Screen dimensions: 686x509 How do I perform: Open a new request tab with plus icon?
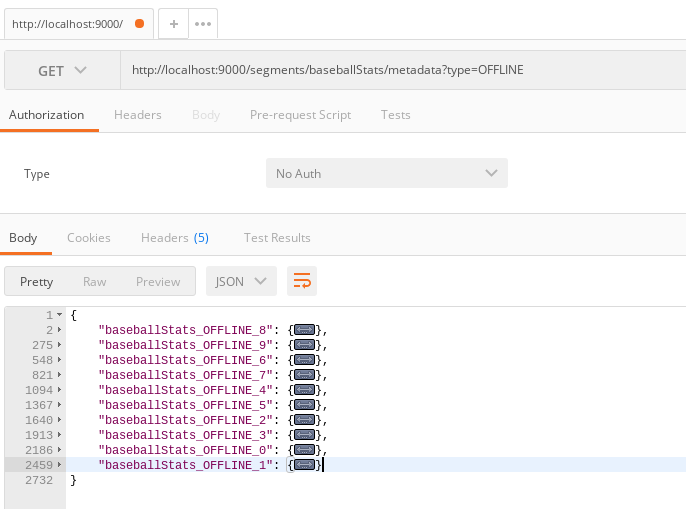174,24
